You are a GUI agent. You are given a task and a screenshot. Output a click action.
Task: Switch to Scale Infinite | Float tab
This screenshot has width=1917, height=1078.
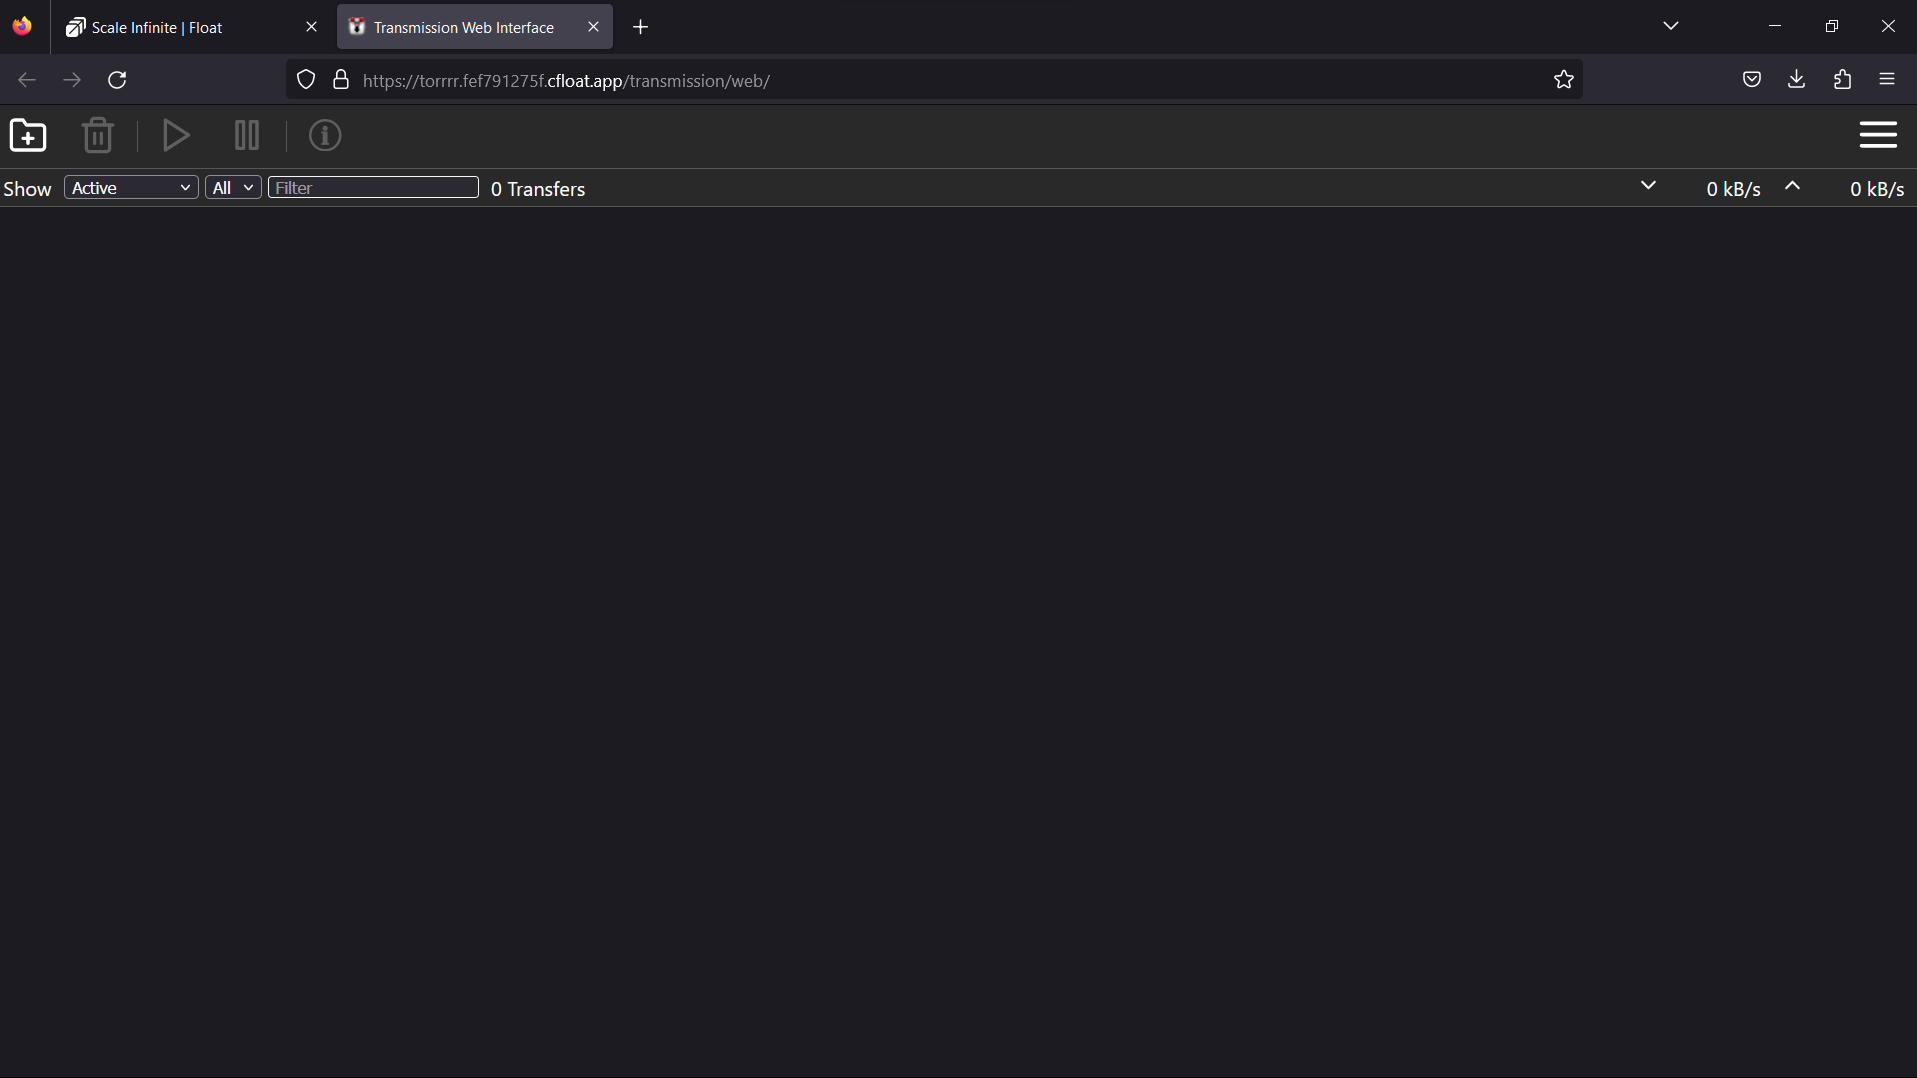click(192, 27)
